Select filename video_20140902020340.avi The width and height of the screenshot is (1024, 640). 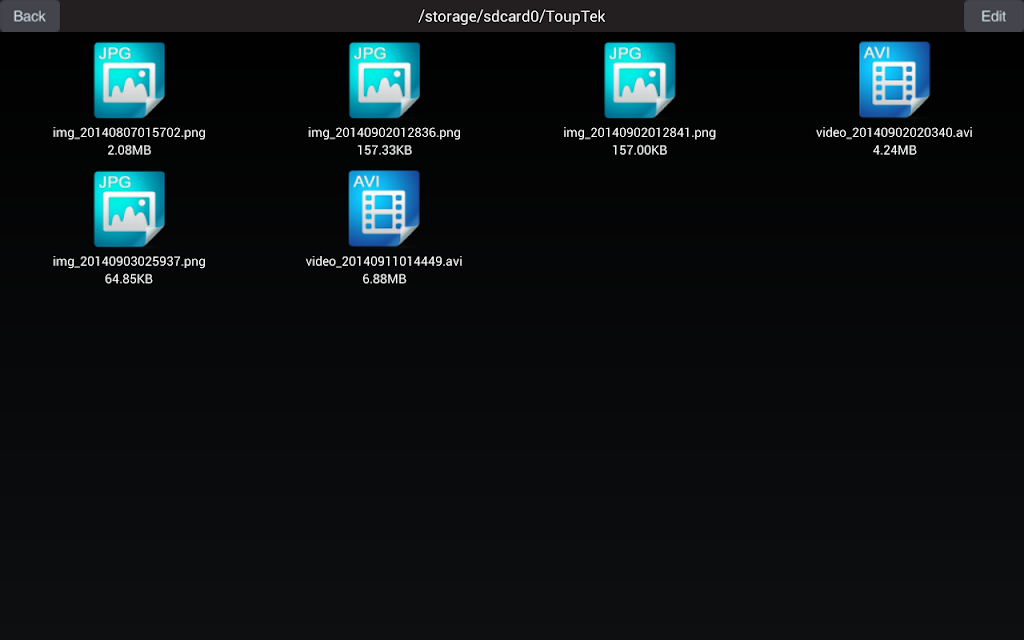click(x=894, y=133)
